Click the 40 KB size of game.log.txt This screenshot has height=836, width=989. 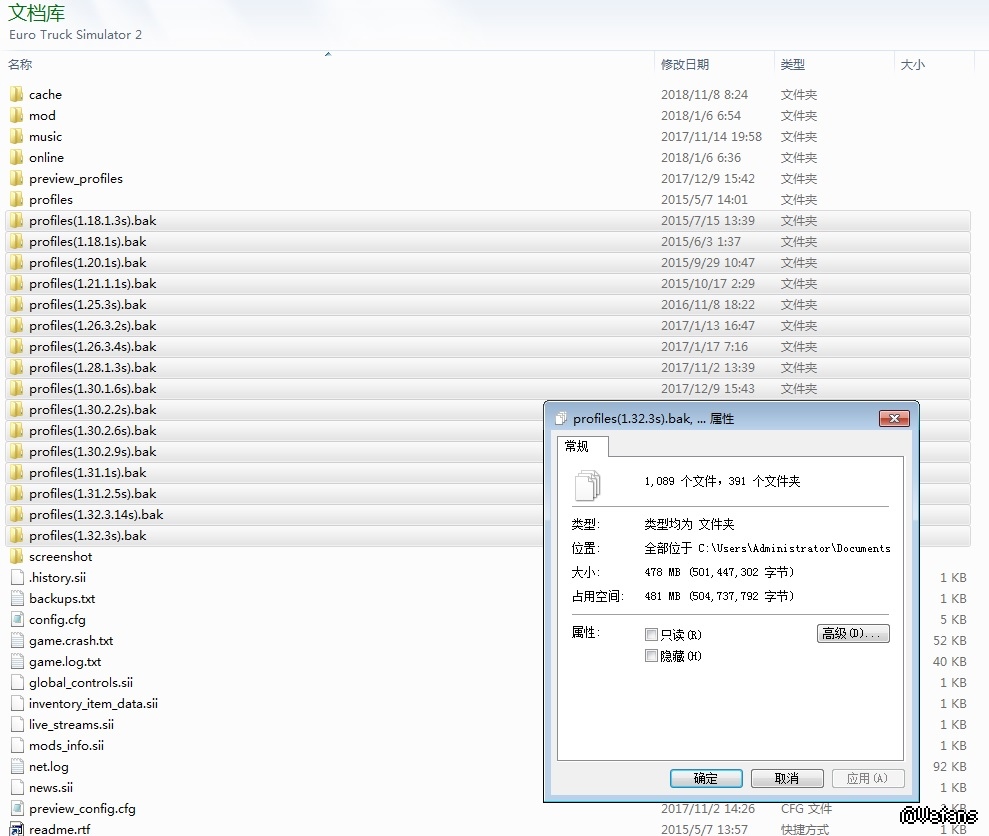(949, 662)
